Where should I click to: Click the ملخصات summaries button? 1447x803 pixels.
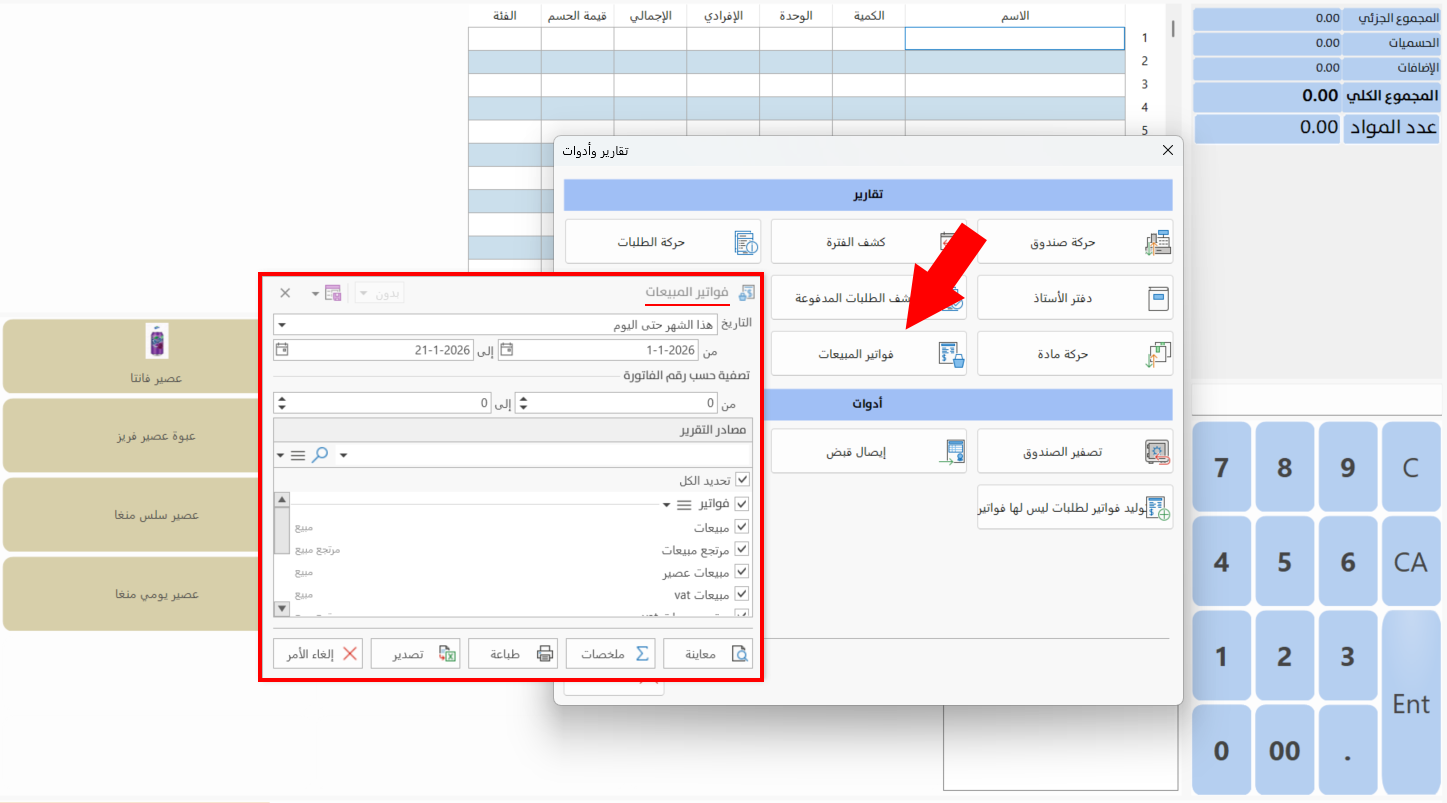[610, 654]
